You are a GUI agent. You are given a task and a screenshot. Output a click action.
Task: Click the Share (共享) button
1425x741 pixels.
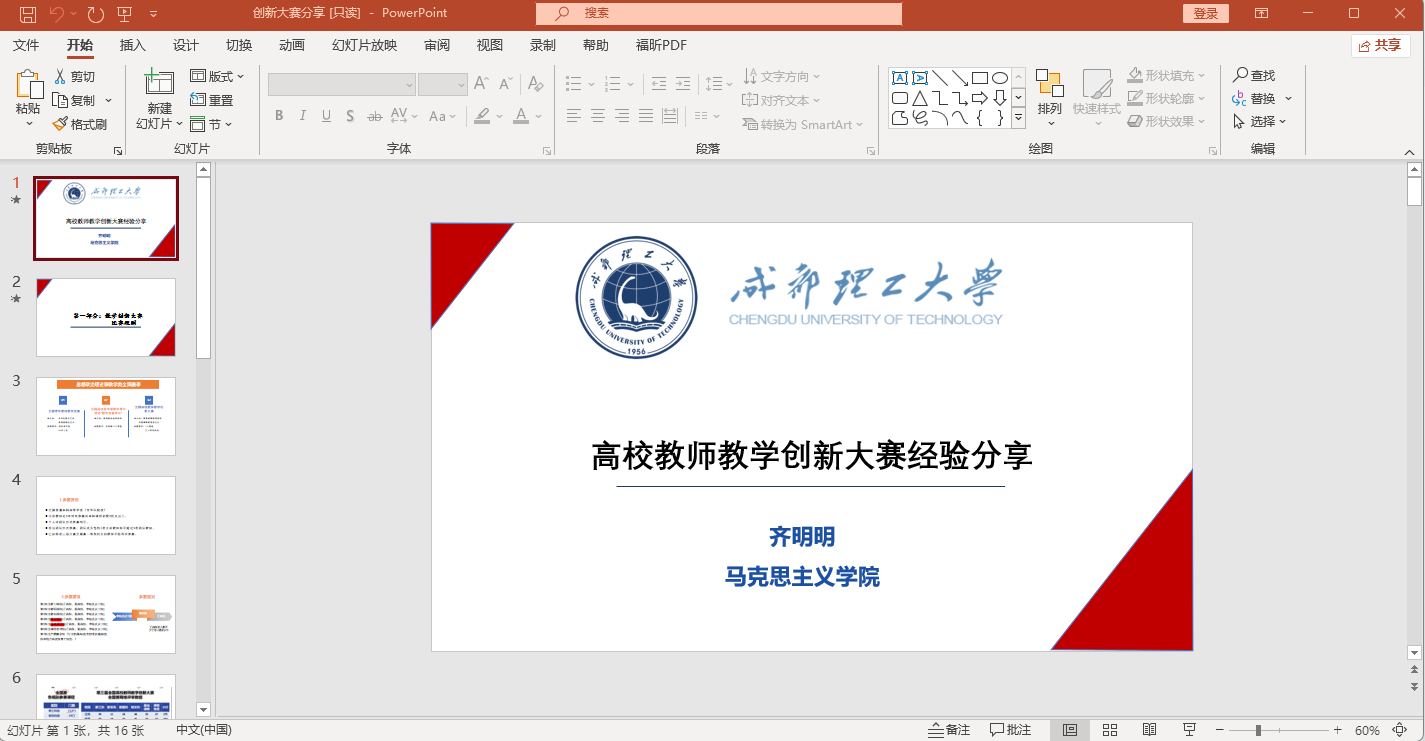(x=1380, y=45)
